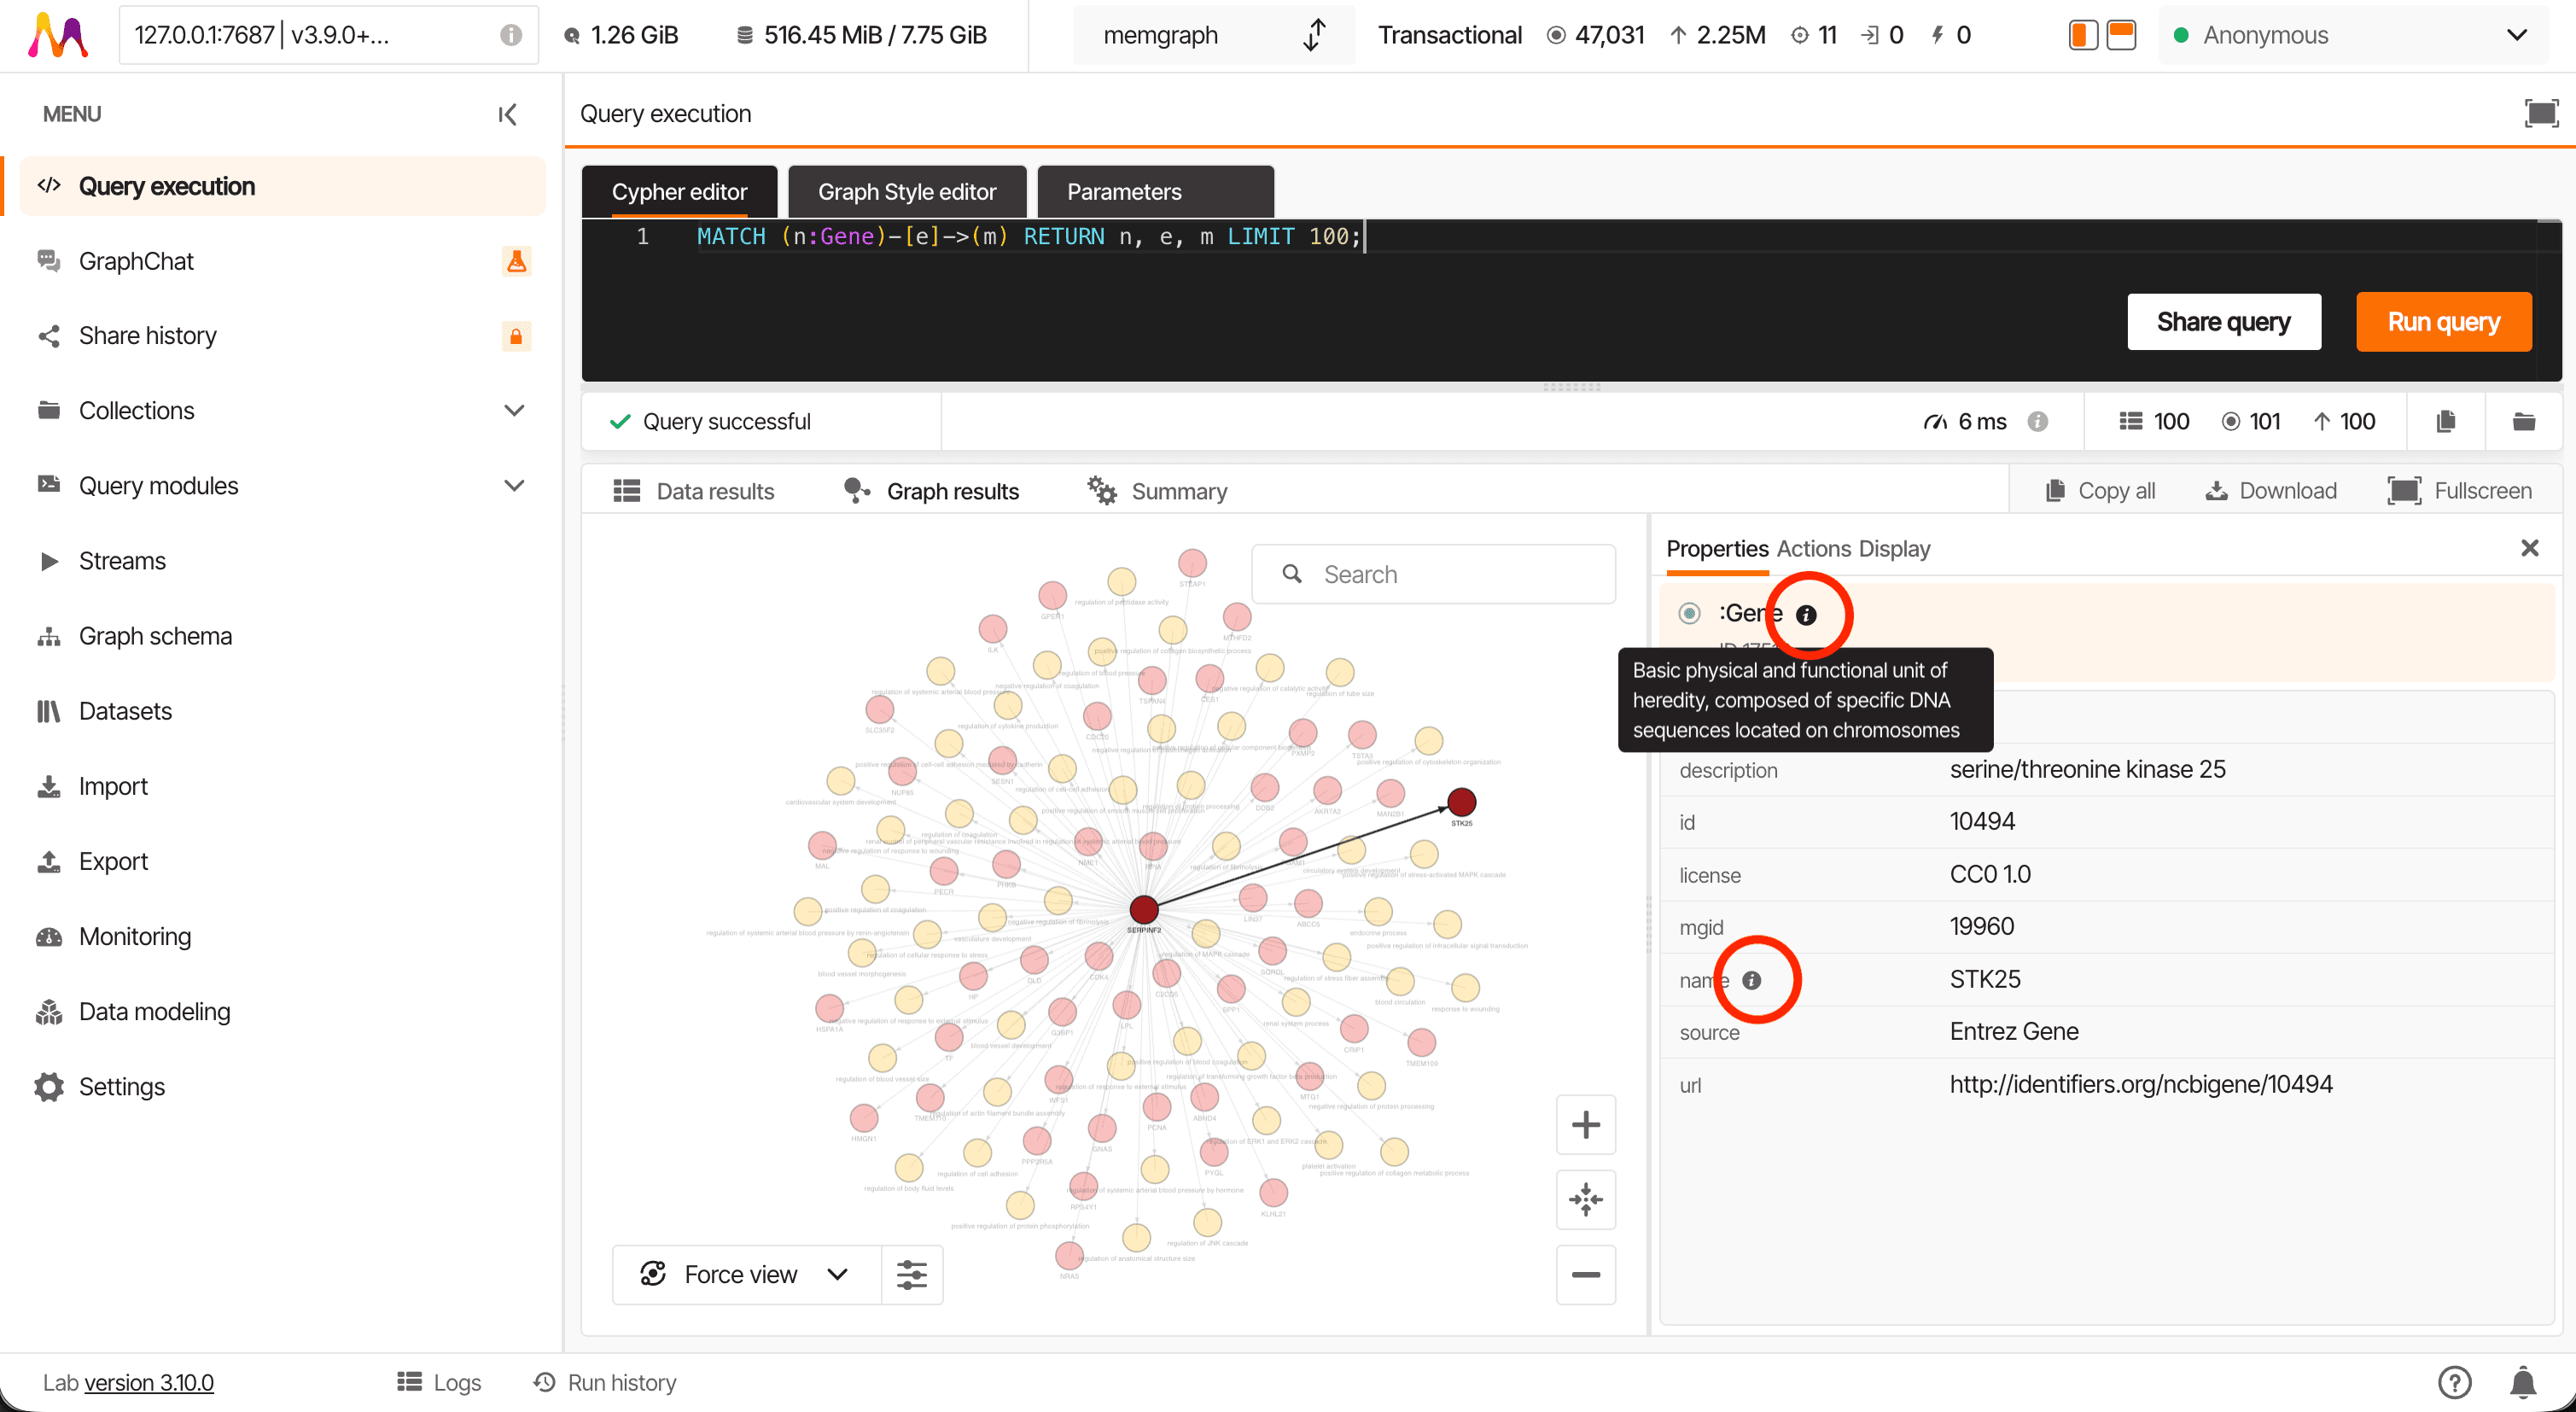This screenshot has height=1412, width=2576.
Task: Click the fit graph to view icon
Action: point(1585,1199)
